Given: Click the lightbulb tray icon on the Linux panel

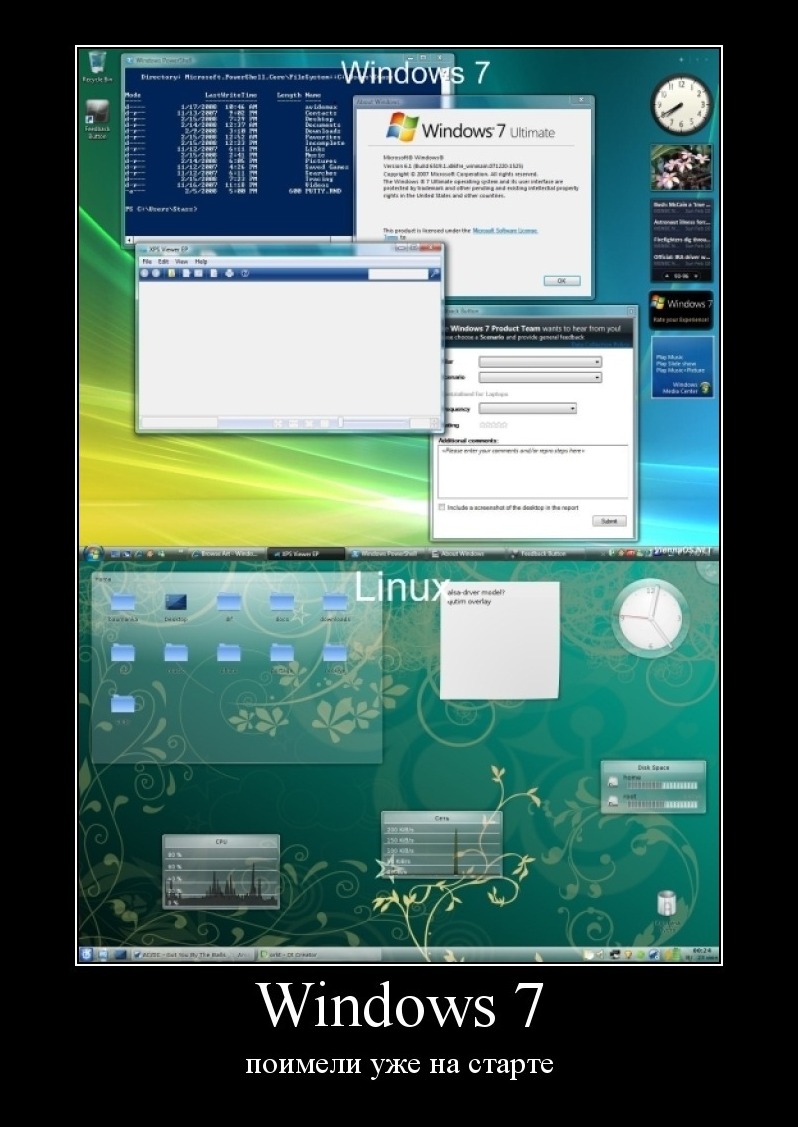Looking at the screenshot, I should 628,954.
